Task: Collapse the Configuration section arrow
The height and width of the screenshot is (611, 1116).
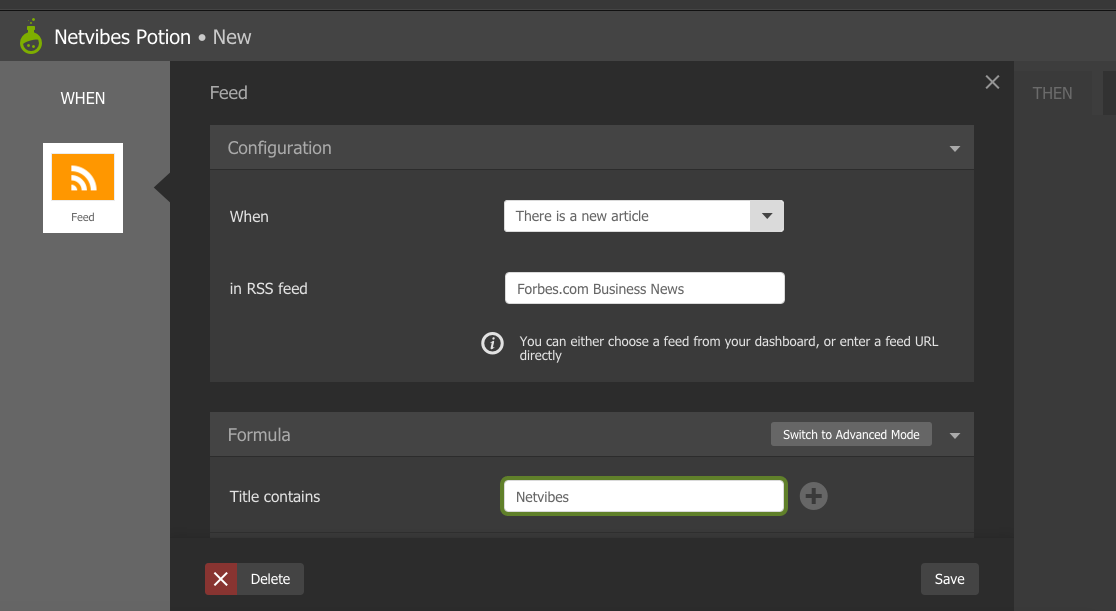Action: coord(954,149)
